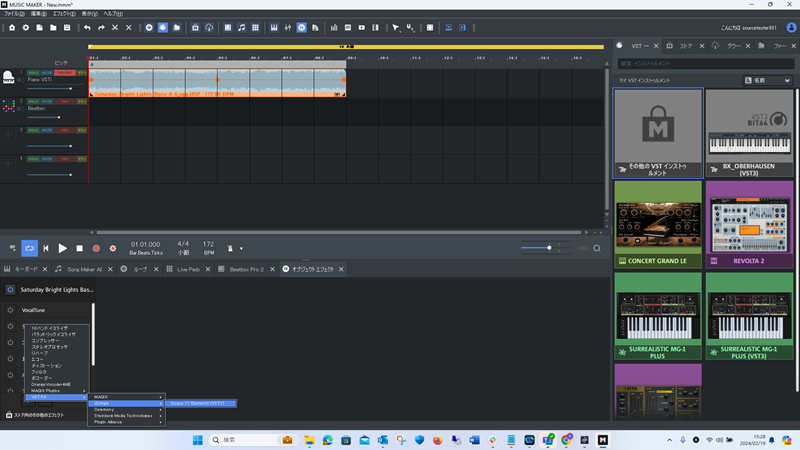Click the redo arrow in the toolbar
The width and height of the screenshot is (800, 450).
101,28
